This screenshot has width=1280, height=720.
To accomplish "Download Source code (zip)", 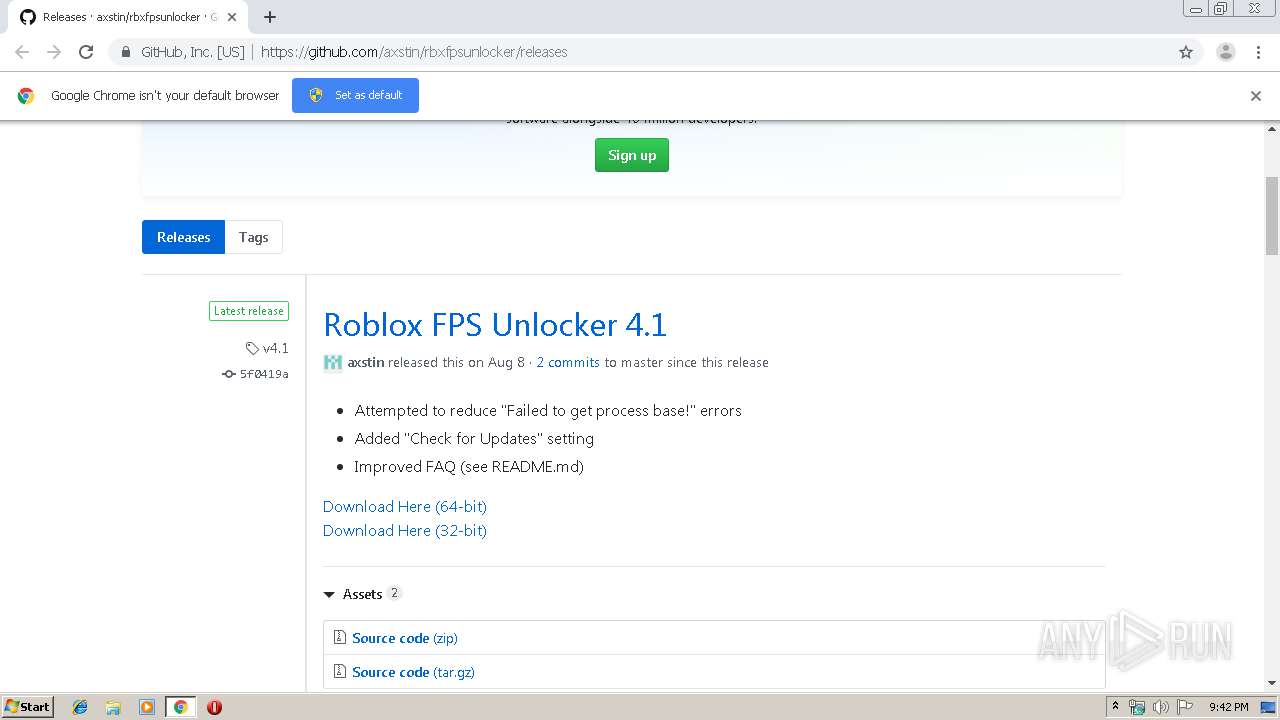I will click(405, 638).
